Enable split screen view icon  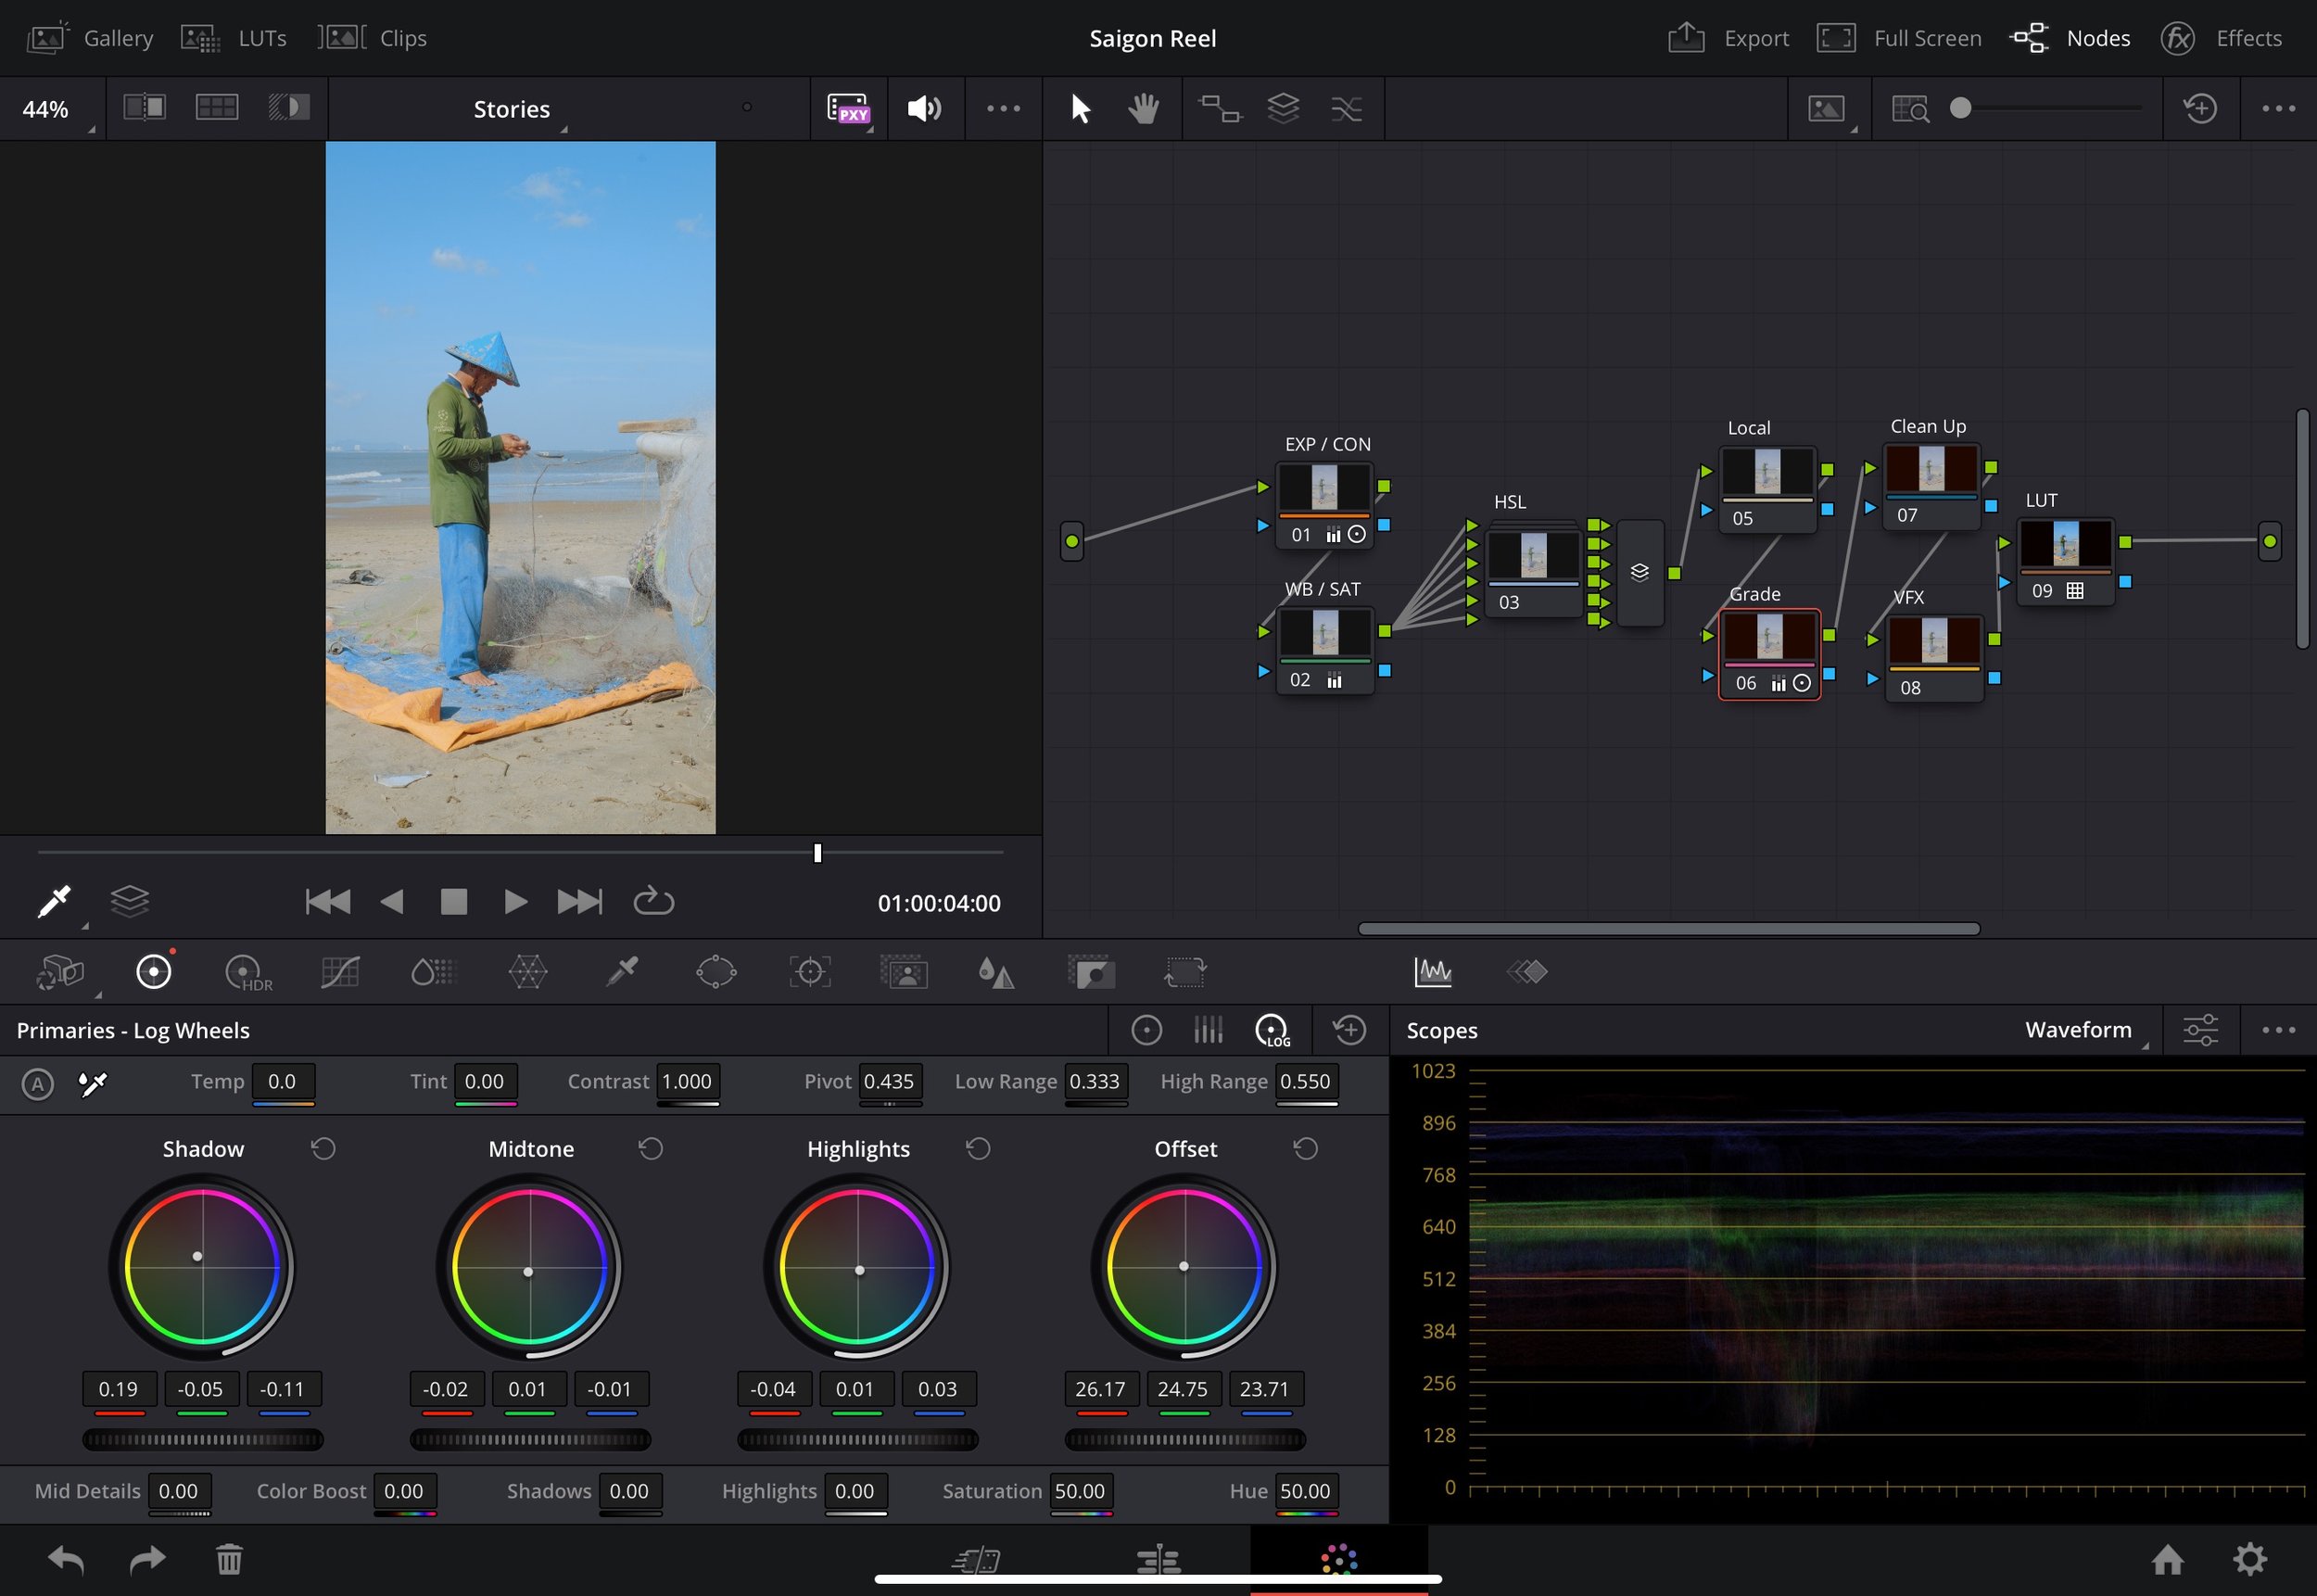[217, 107]
